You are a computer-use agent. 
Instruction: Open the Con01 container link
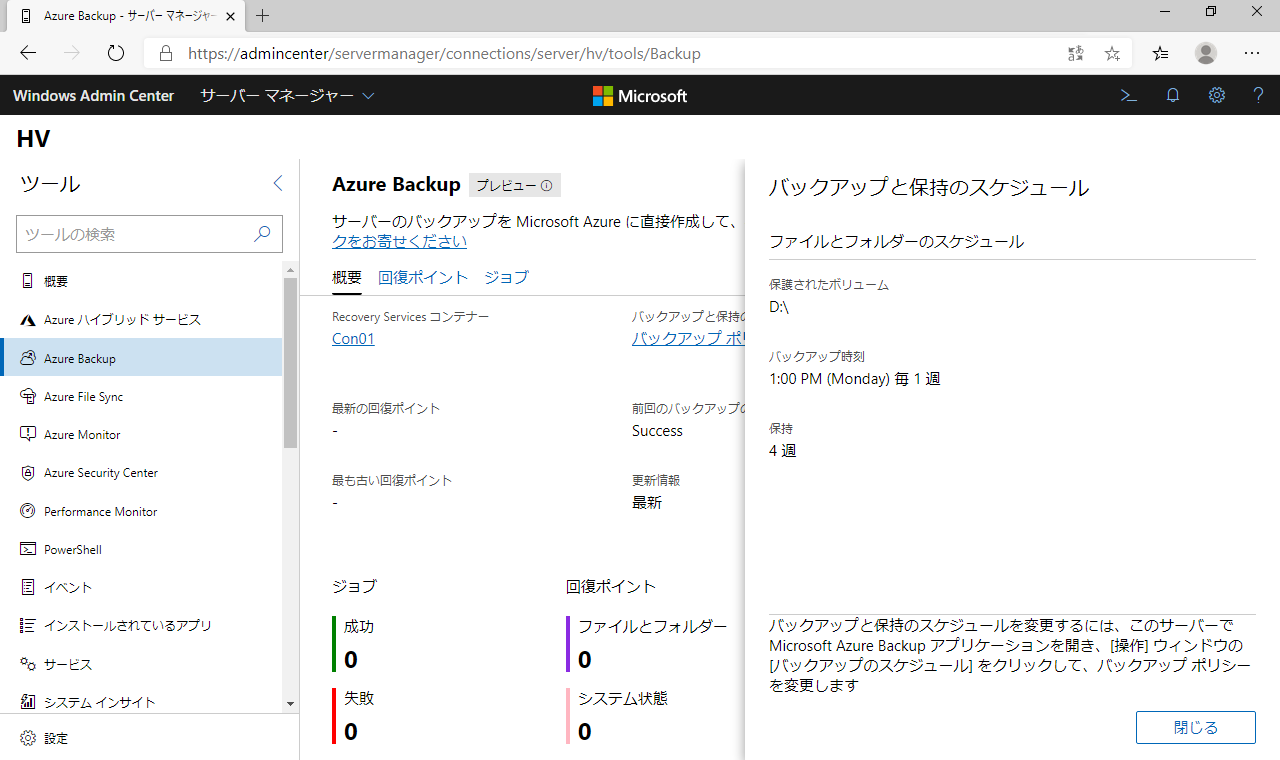(353, 339)
